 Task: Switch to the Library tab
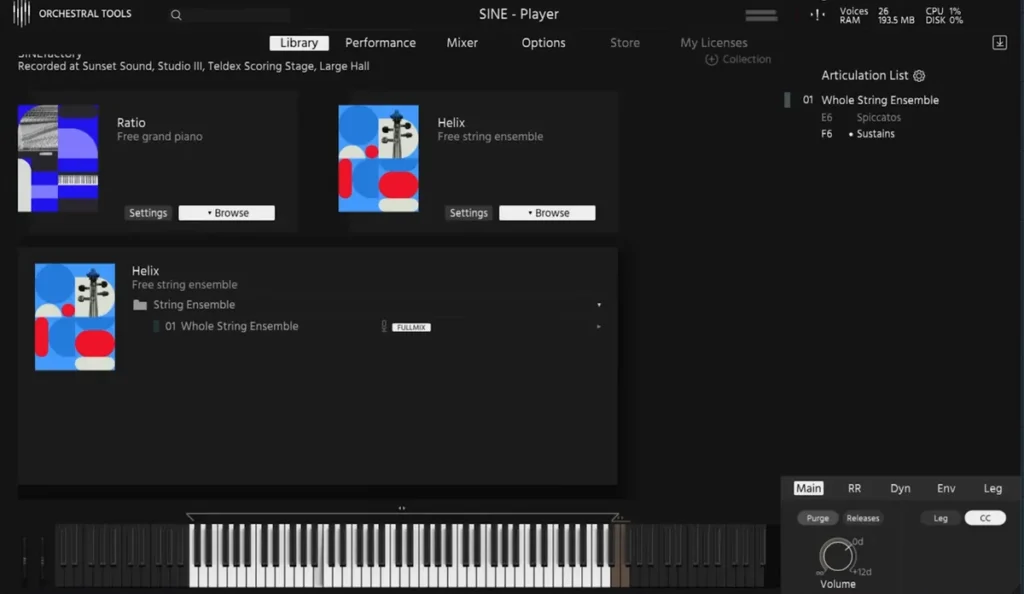tap(298, 42)
